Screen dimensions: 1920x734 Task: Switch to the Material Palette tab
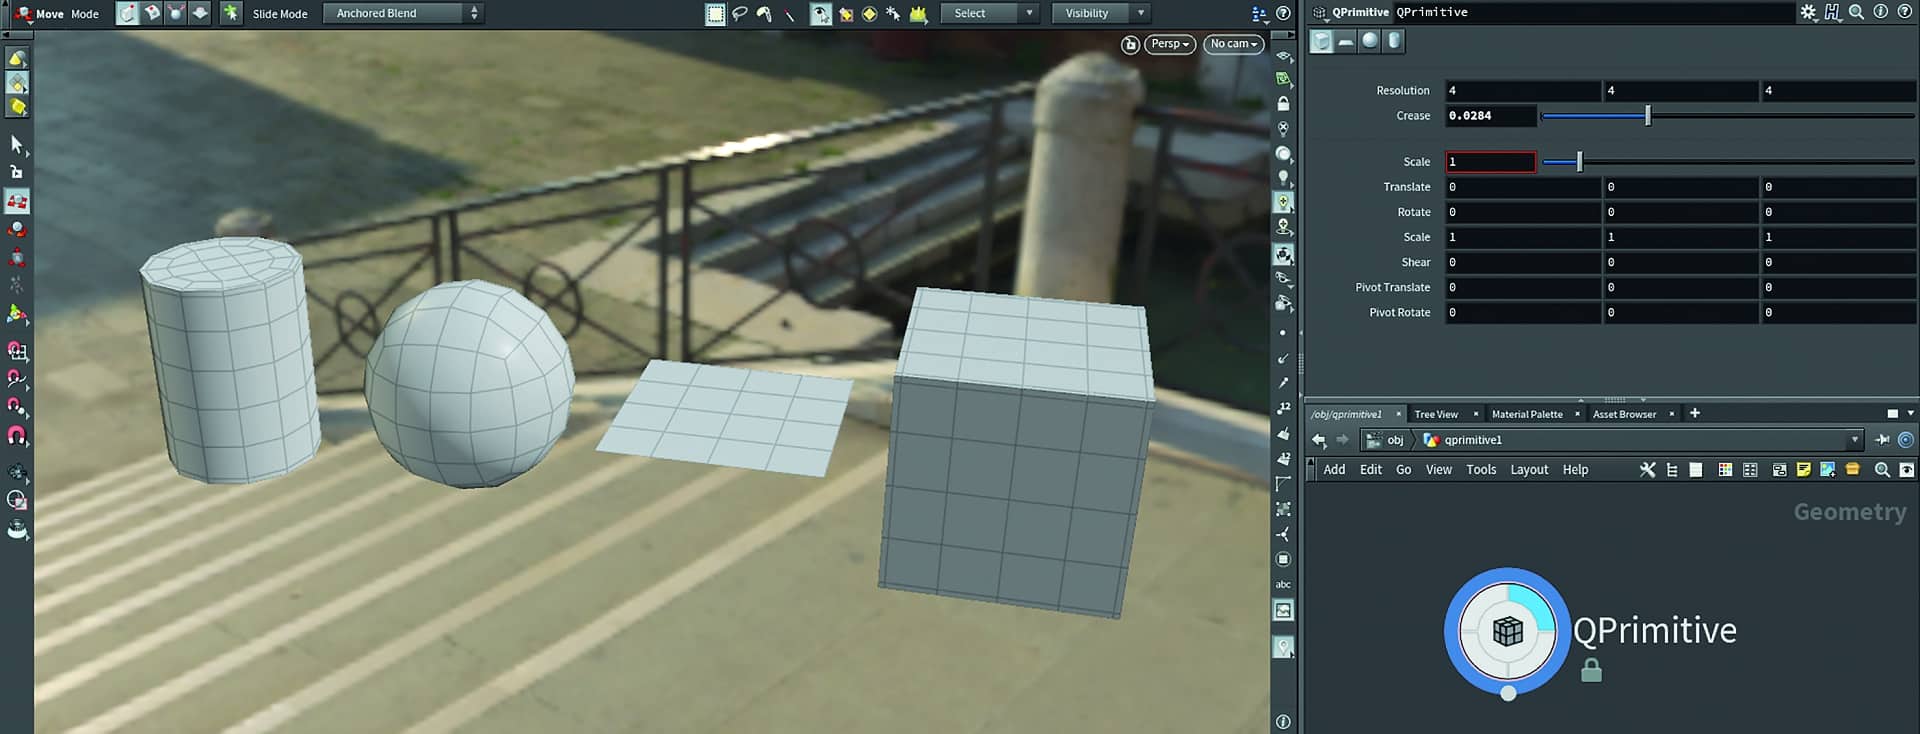[x=1526, y=414]
